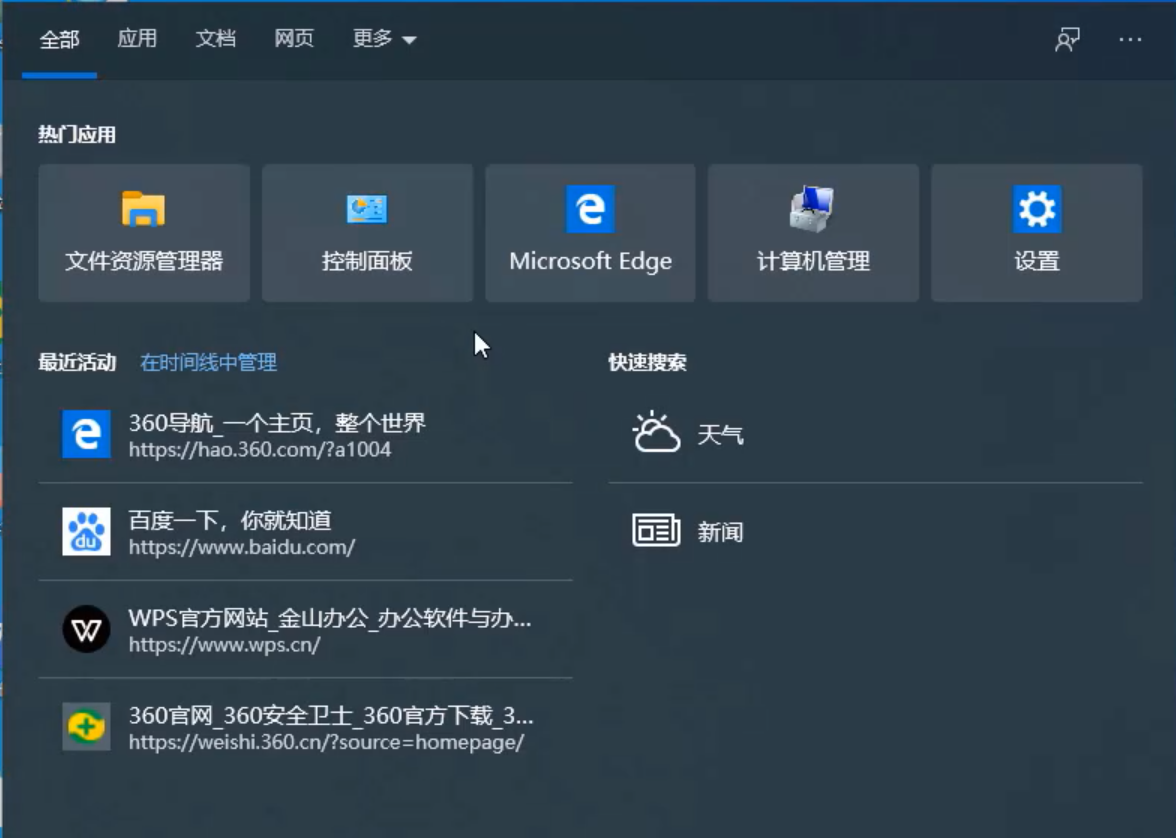Open the File Explorer (文件资源管理器) tile

(x=144, y=233)
